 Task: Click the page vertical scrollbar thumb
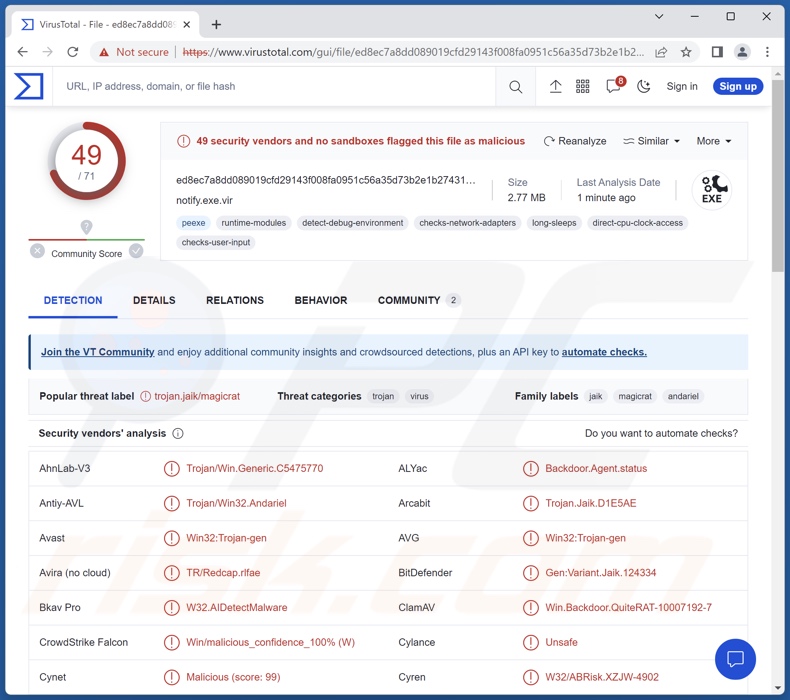pyautogui.click(x=777, y=176)
